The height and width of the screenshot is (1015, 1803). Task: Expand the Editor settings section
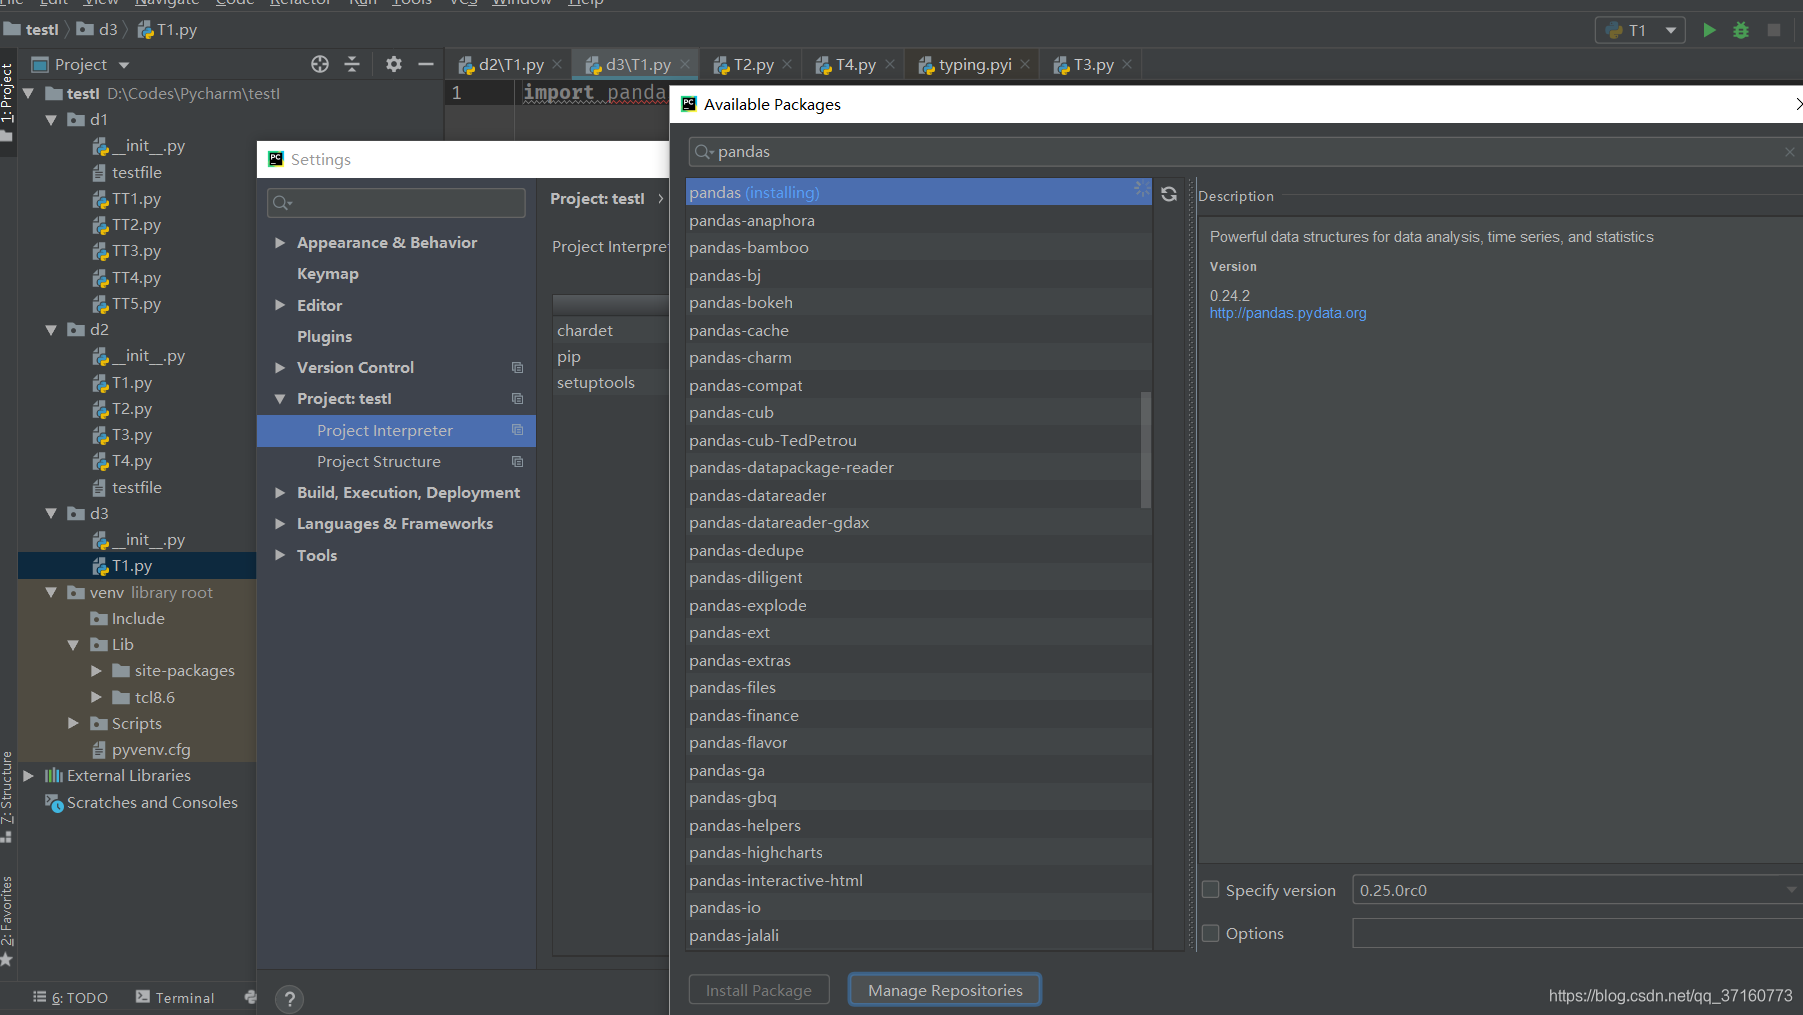point(280,306)
